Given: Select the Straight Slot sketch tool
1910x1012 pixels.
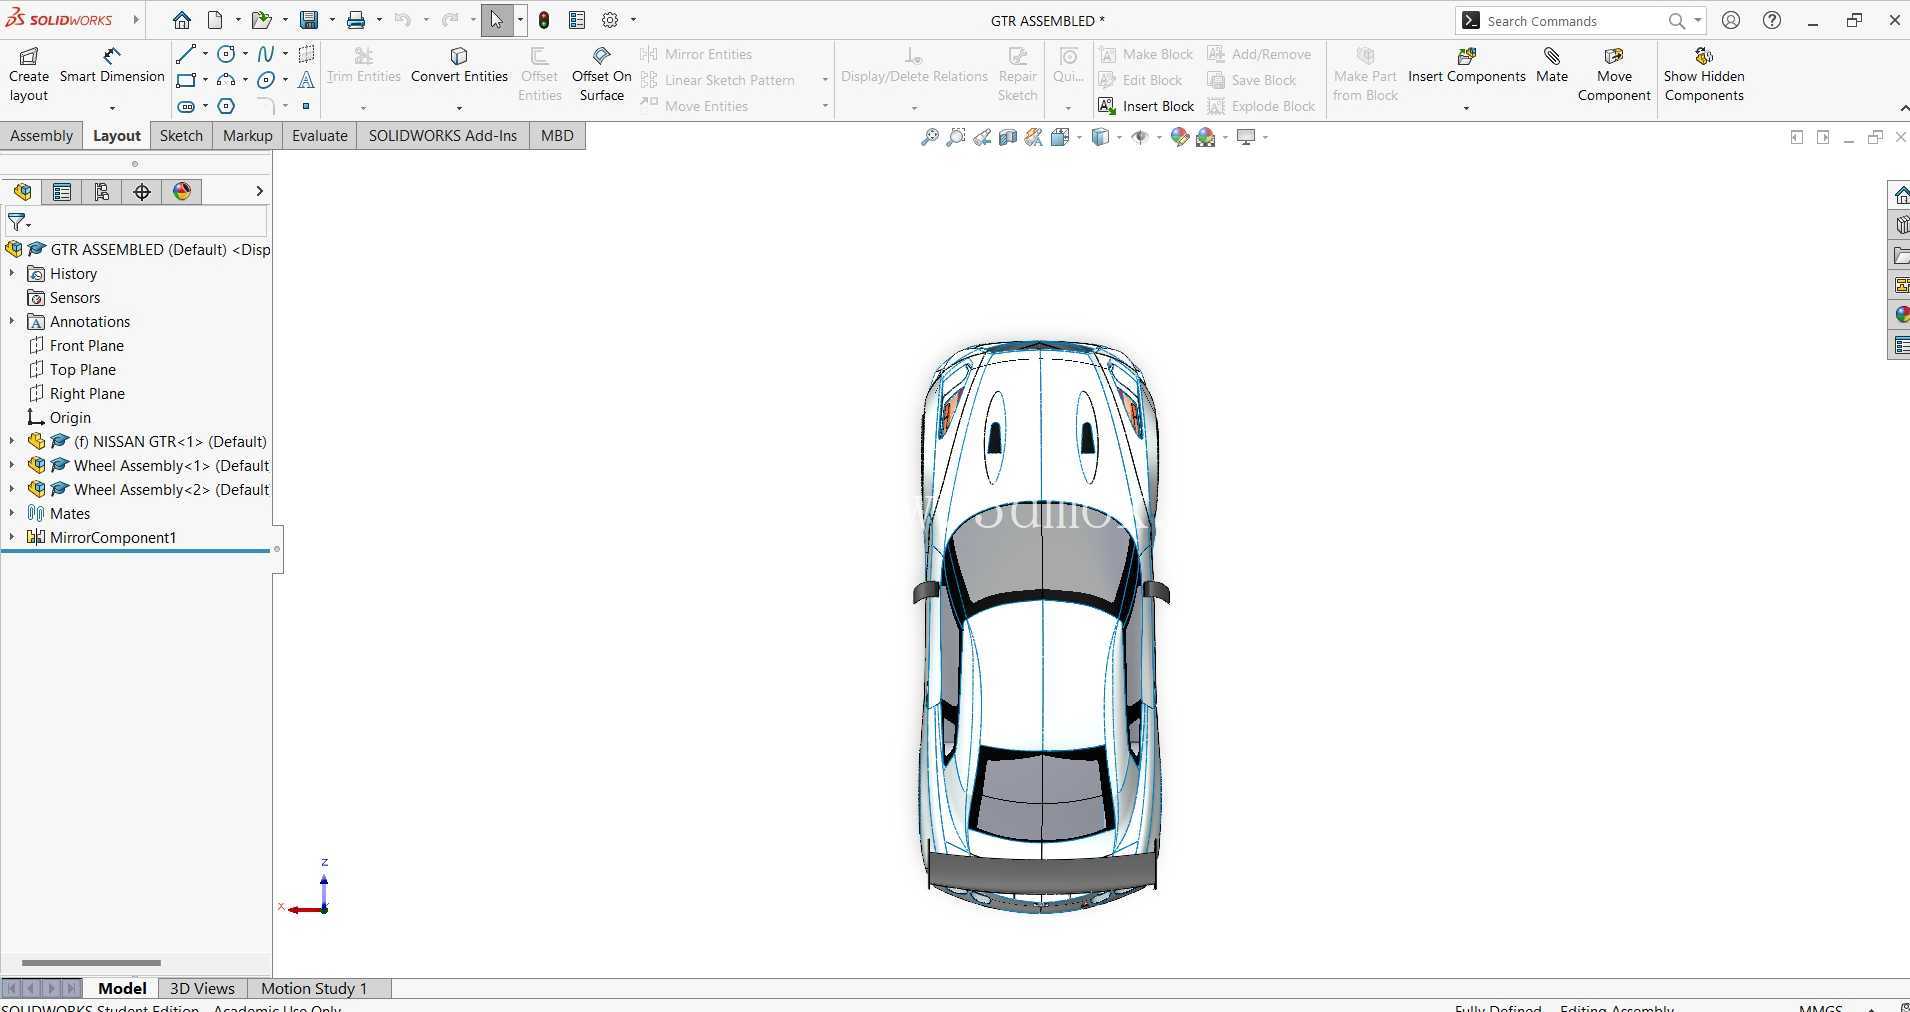Looking at the screenshot, I should click(186, 106).
